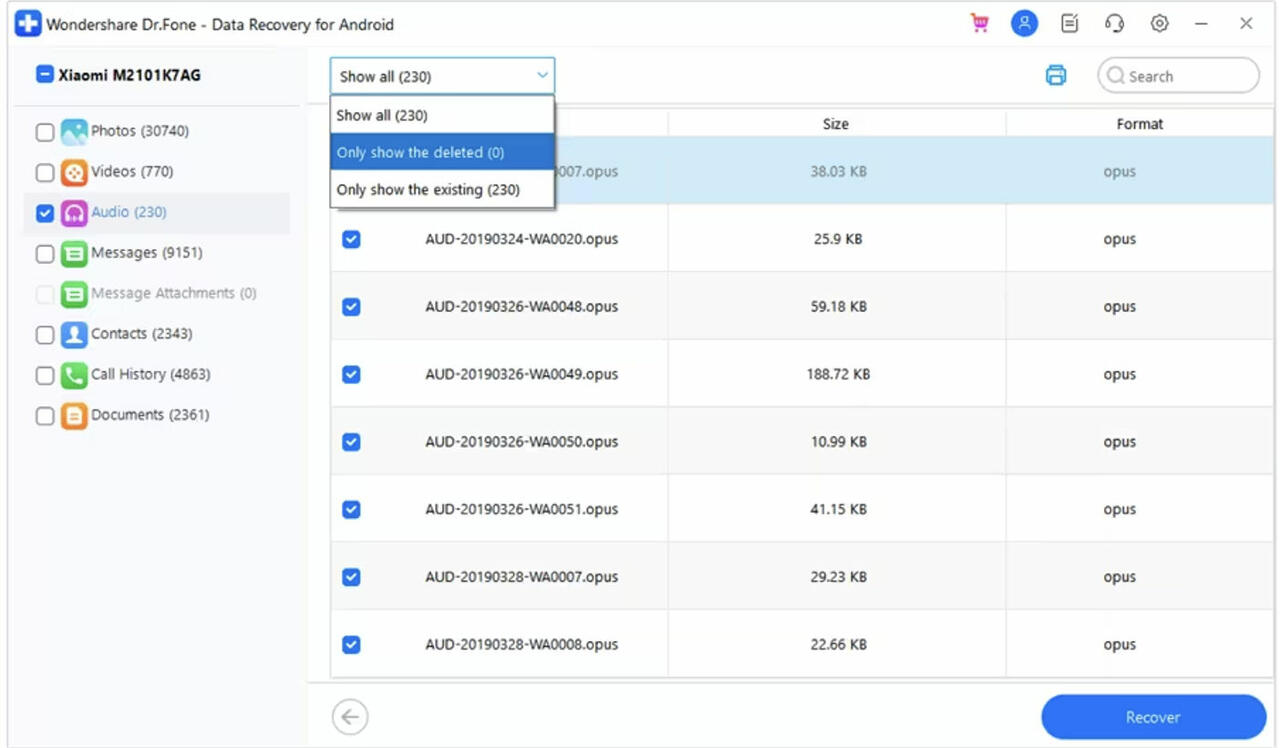
Task: Click the back arrow circle button
Action: [350, 717]
